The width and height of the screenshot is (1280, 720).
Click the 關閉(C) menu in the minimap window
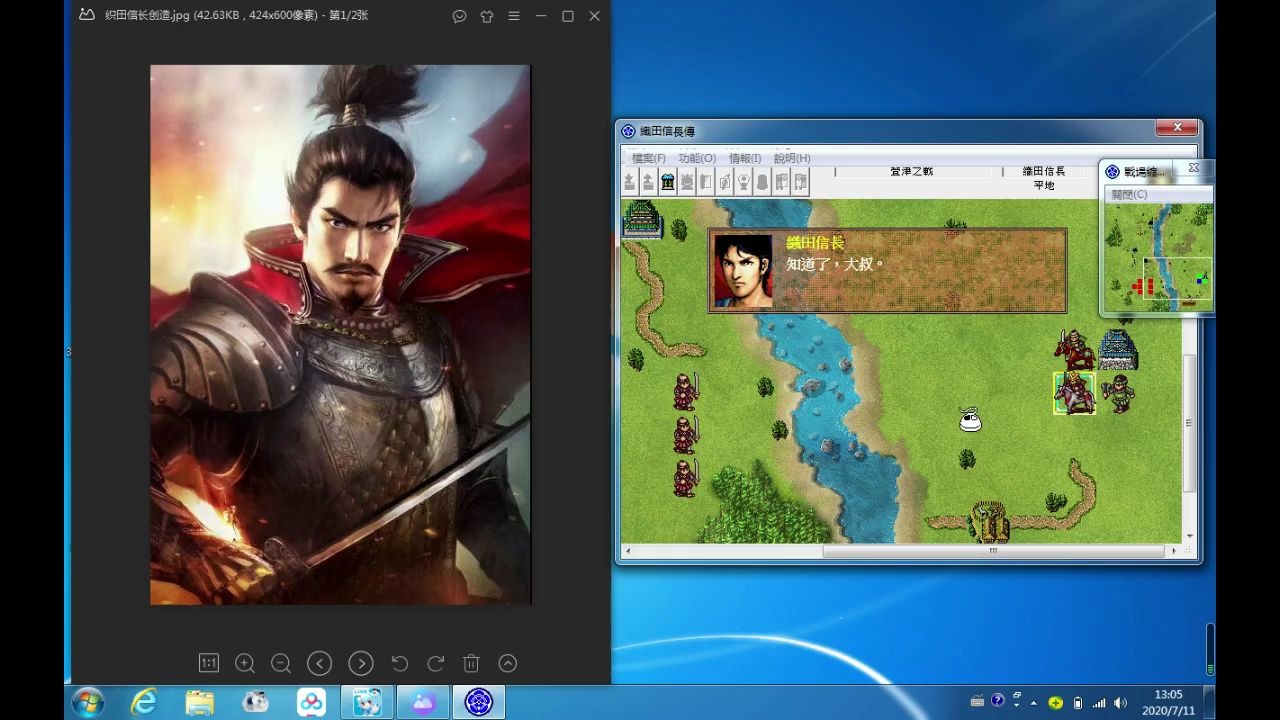click(1129, 195)
